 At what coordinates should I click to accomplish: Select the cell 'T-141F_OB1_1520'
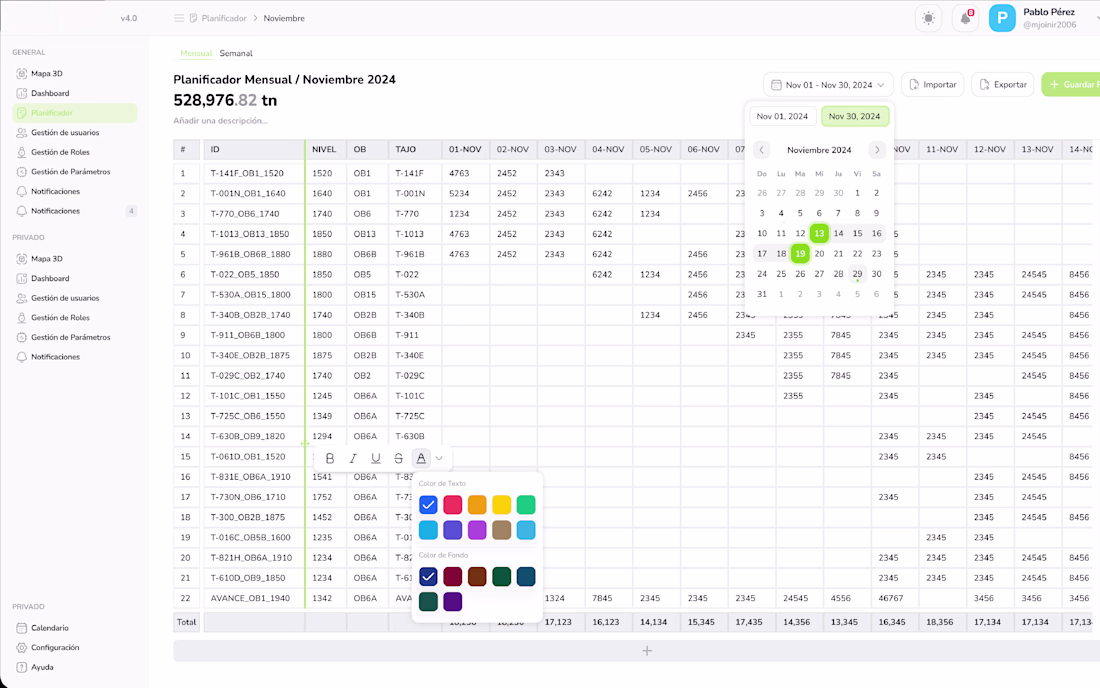click(x=254, y=173)
